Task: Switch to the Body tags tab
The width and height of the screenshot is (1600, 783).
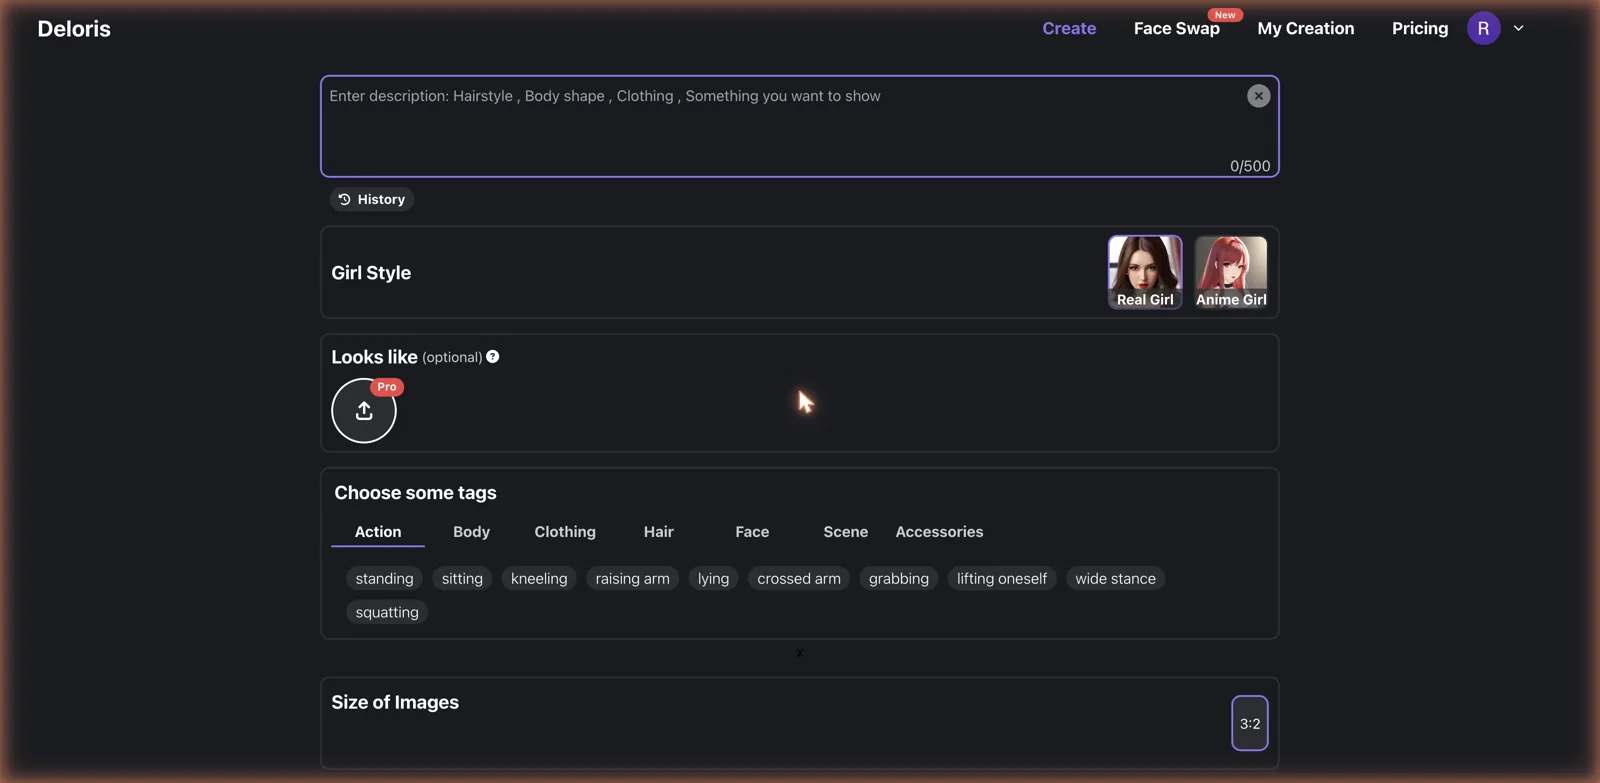Action: point(471,532)
